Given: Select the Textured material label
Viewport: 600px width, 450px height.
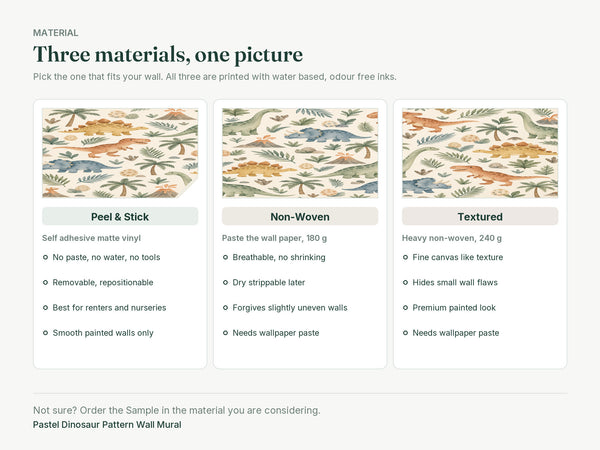Looking at the screenshot, I should click(480, 217).
